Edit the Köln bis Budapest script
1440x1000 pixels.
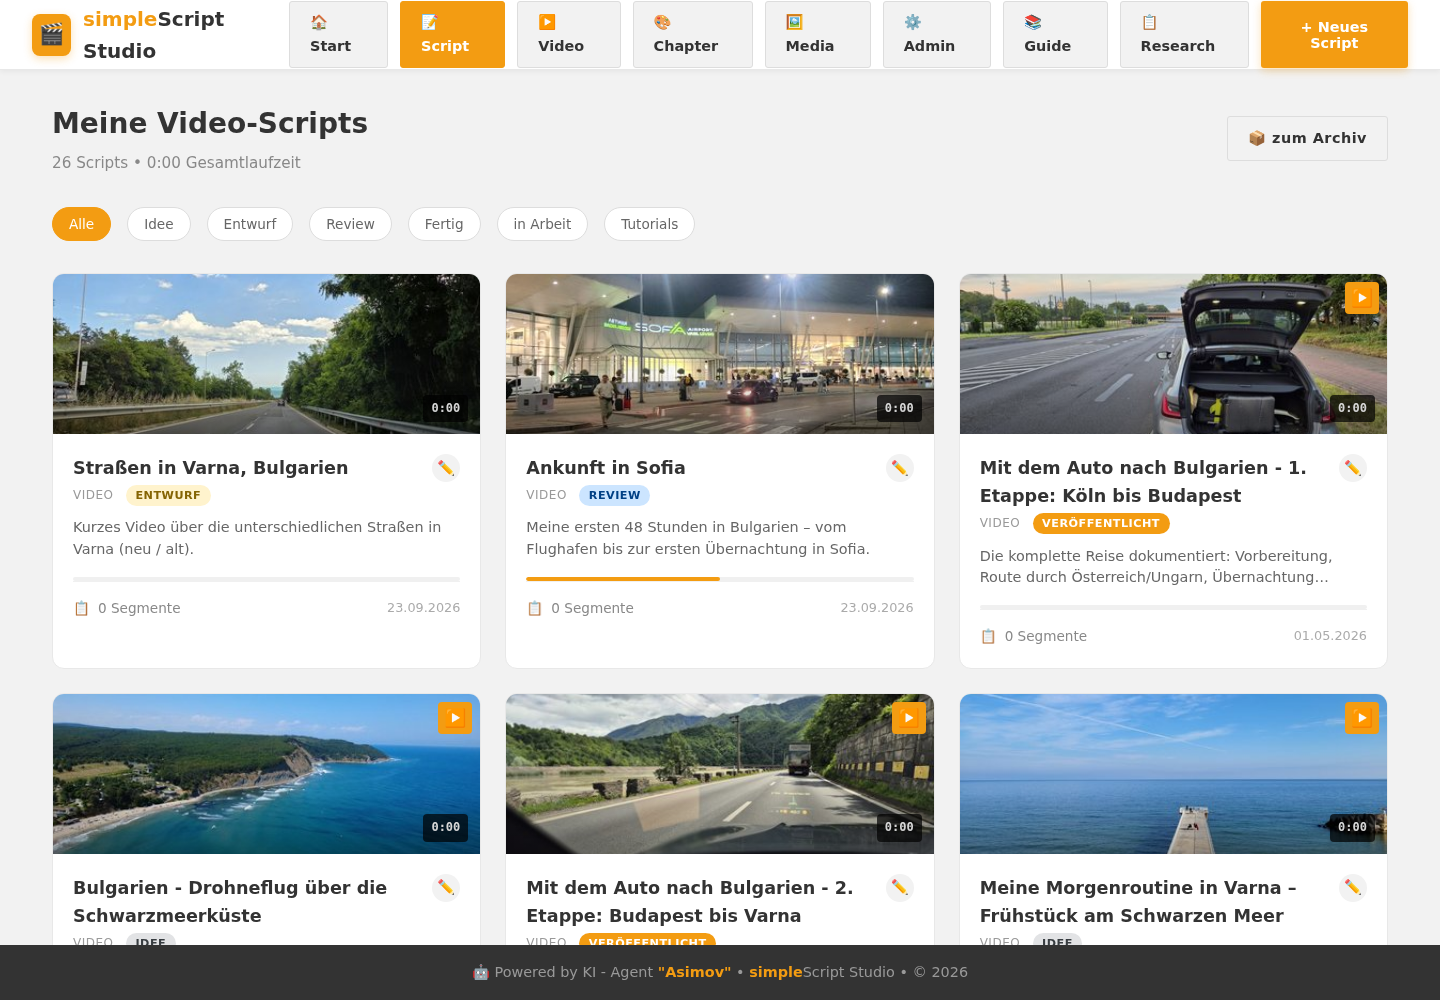tap(1353, 468)
